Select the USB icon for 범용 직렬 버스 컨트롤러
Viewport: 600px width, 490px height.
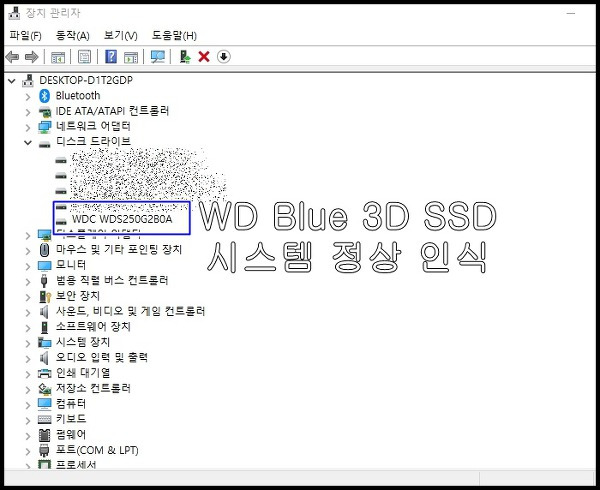coord(44,280)
